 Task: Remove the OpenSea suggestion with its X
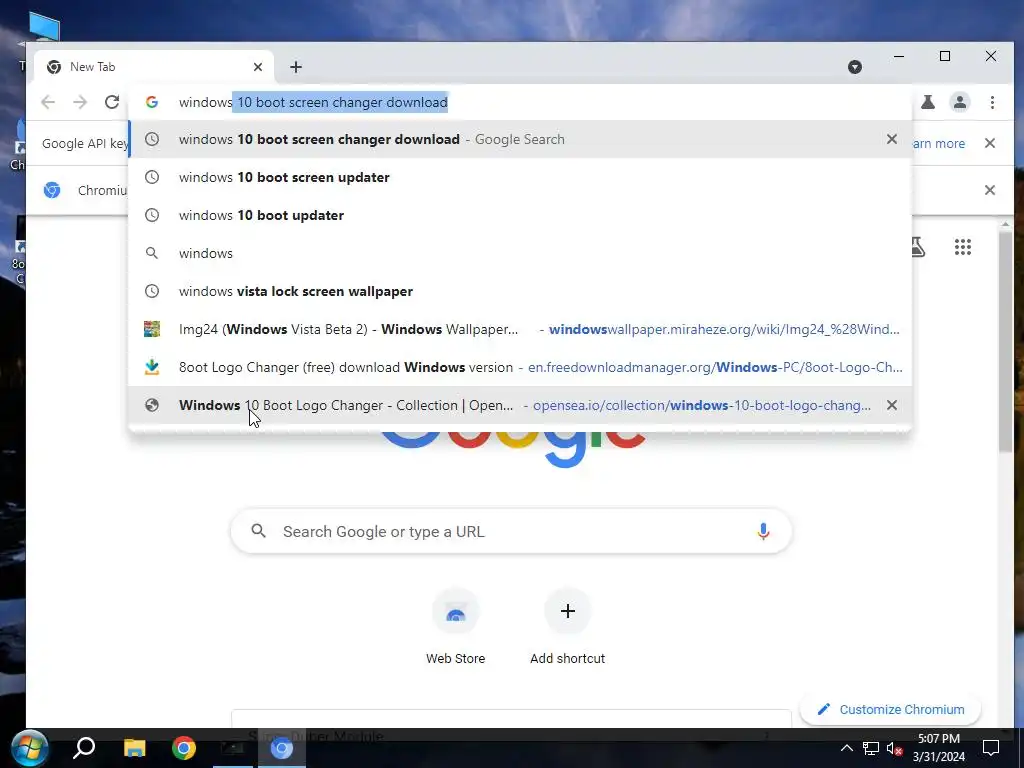(x=891, y=405)
